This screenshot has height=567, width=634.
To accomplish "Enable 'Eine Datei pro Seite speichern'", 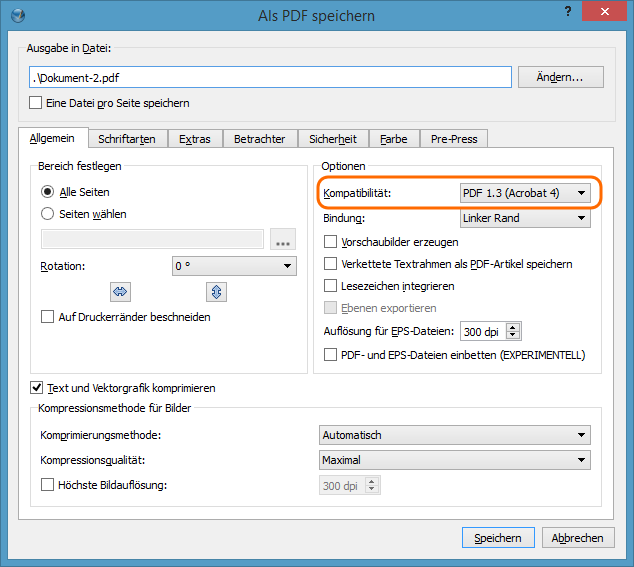I will 37,103.
